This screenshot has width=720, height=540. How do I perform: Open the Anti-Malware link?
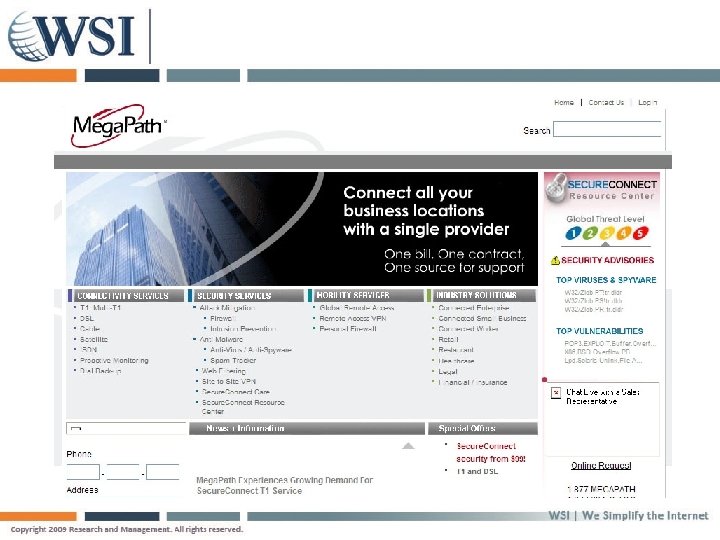coord(221,339)
